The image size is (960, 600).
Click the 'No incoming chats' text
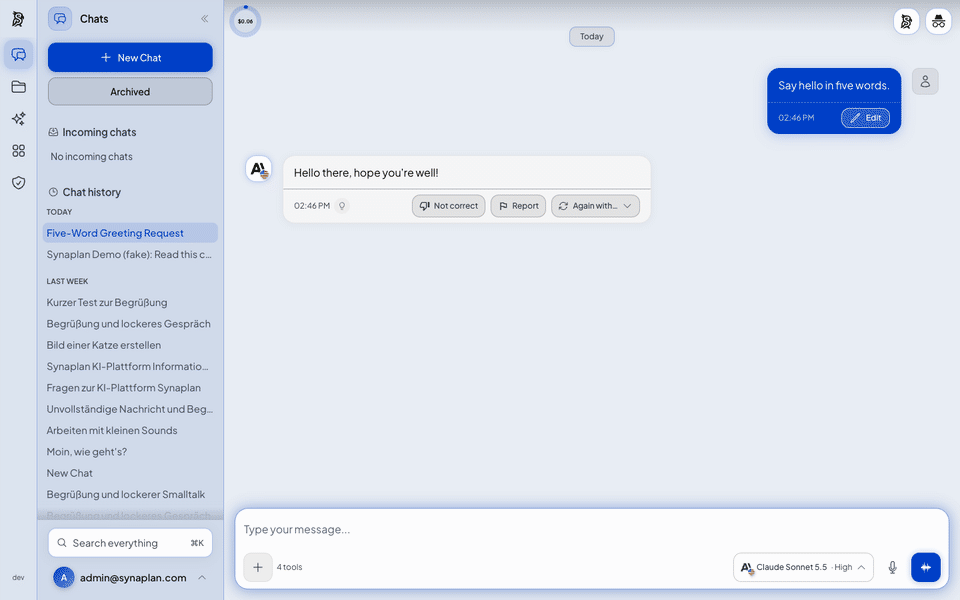[x=91, y=157]
